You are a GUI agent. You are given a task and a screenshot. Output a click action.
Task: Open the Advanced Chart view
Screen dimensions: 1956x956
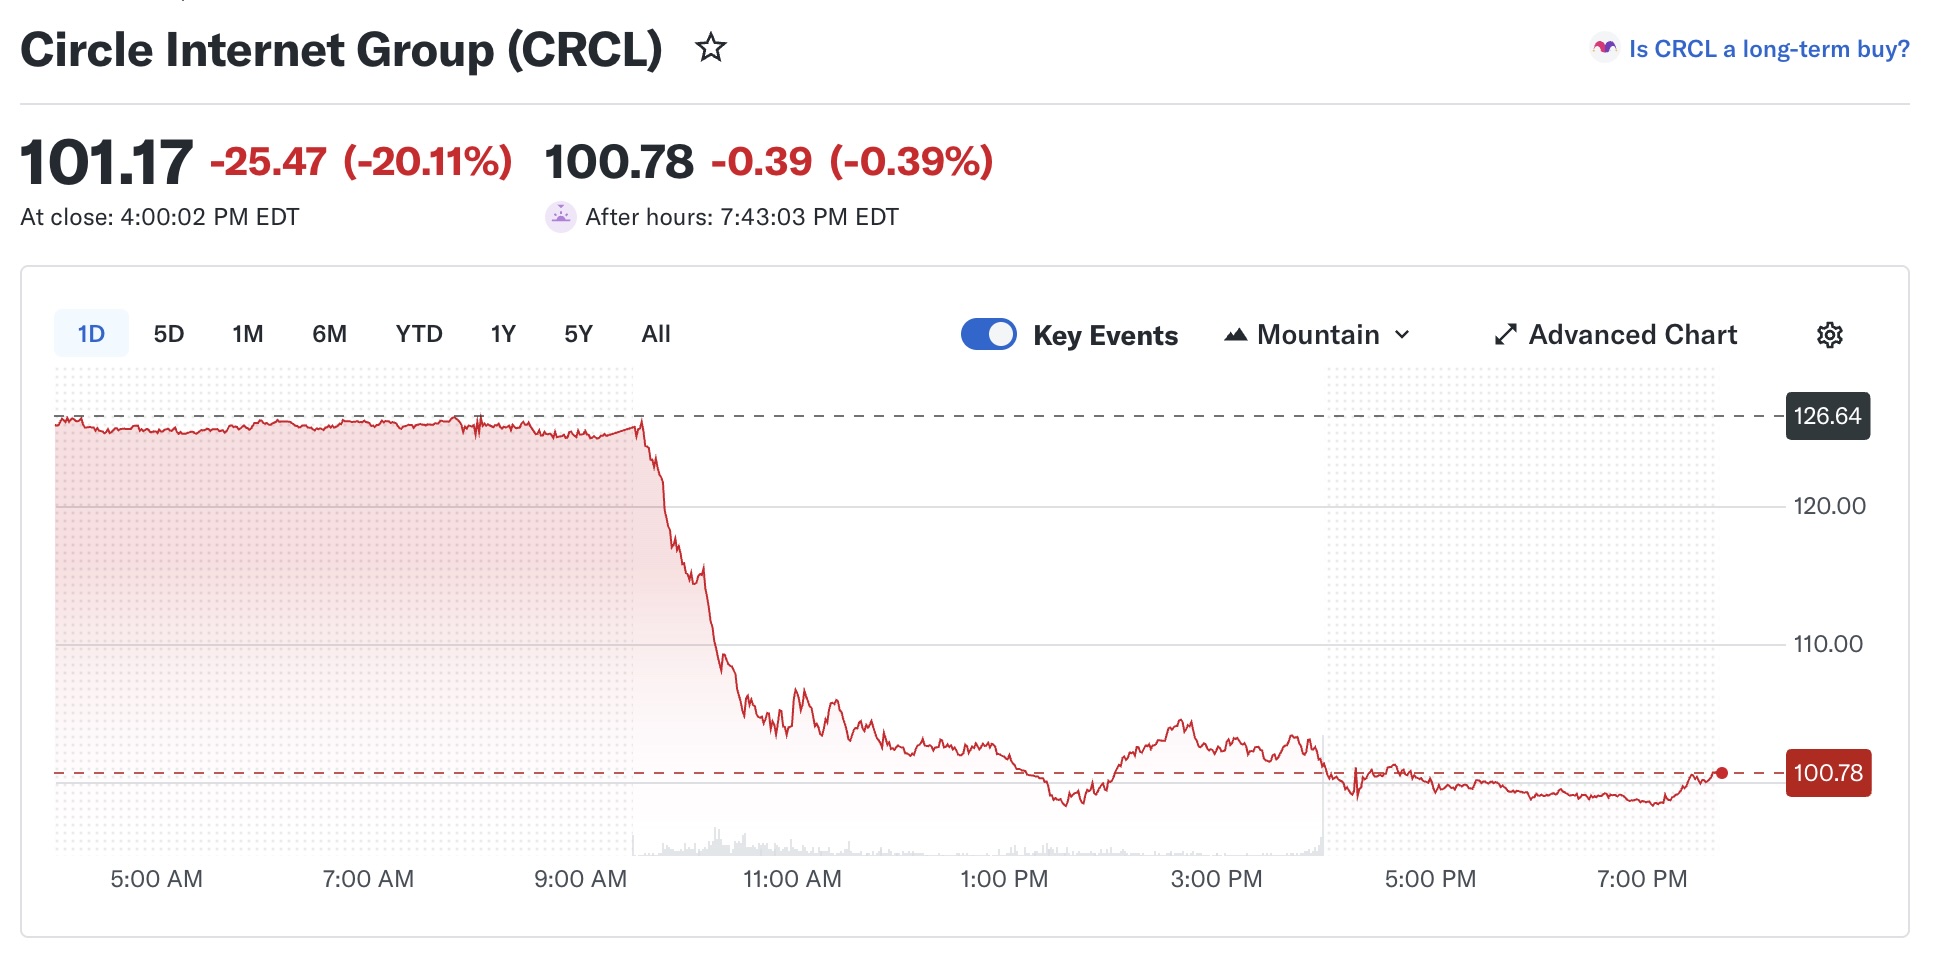1632,335
